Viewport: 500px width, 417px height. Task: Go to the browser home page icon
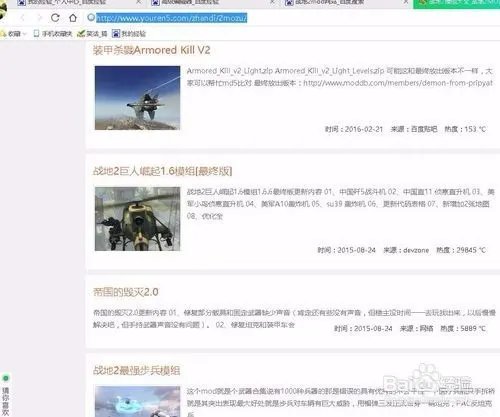tap(73, 18)
